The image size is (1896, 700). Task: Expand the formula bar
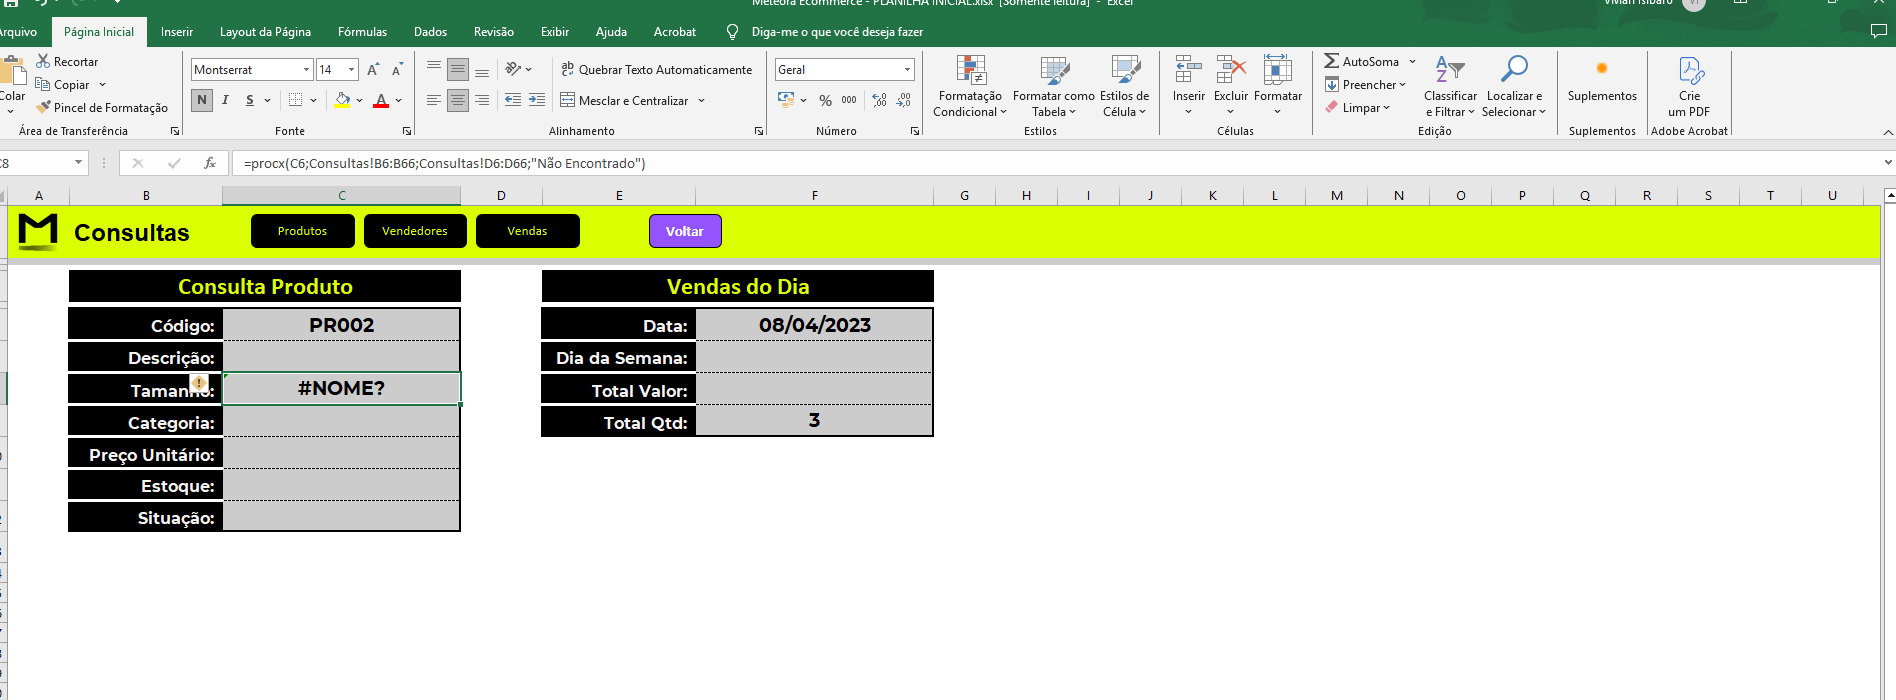click(1887, 162)
